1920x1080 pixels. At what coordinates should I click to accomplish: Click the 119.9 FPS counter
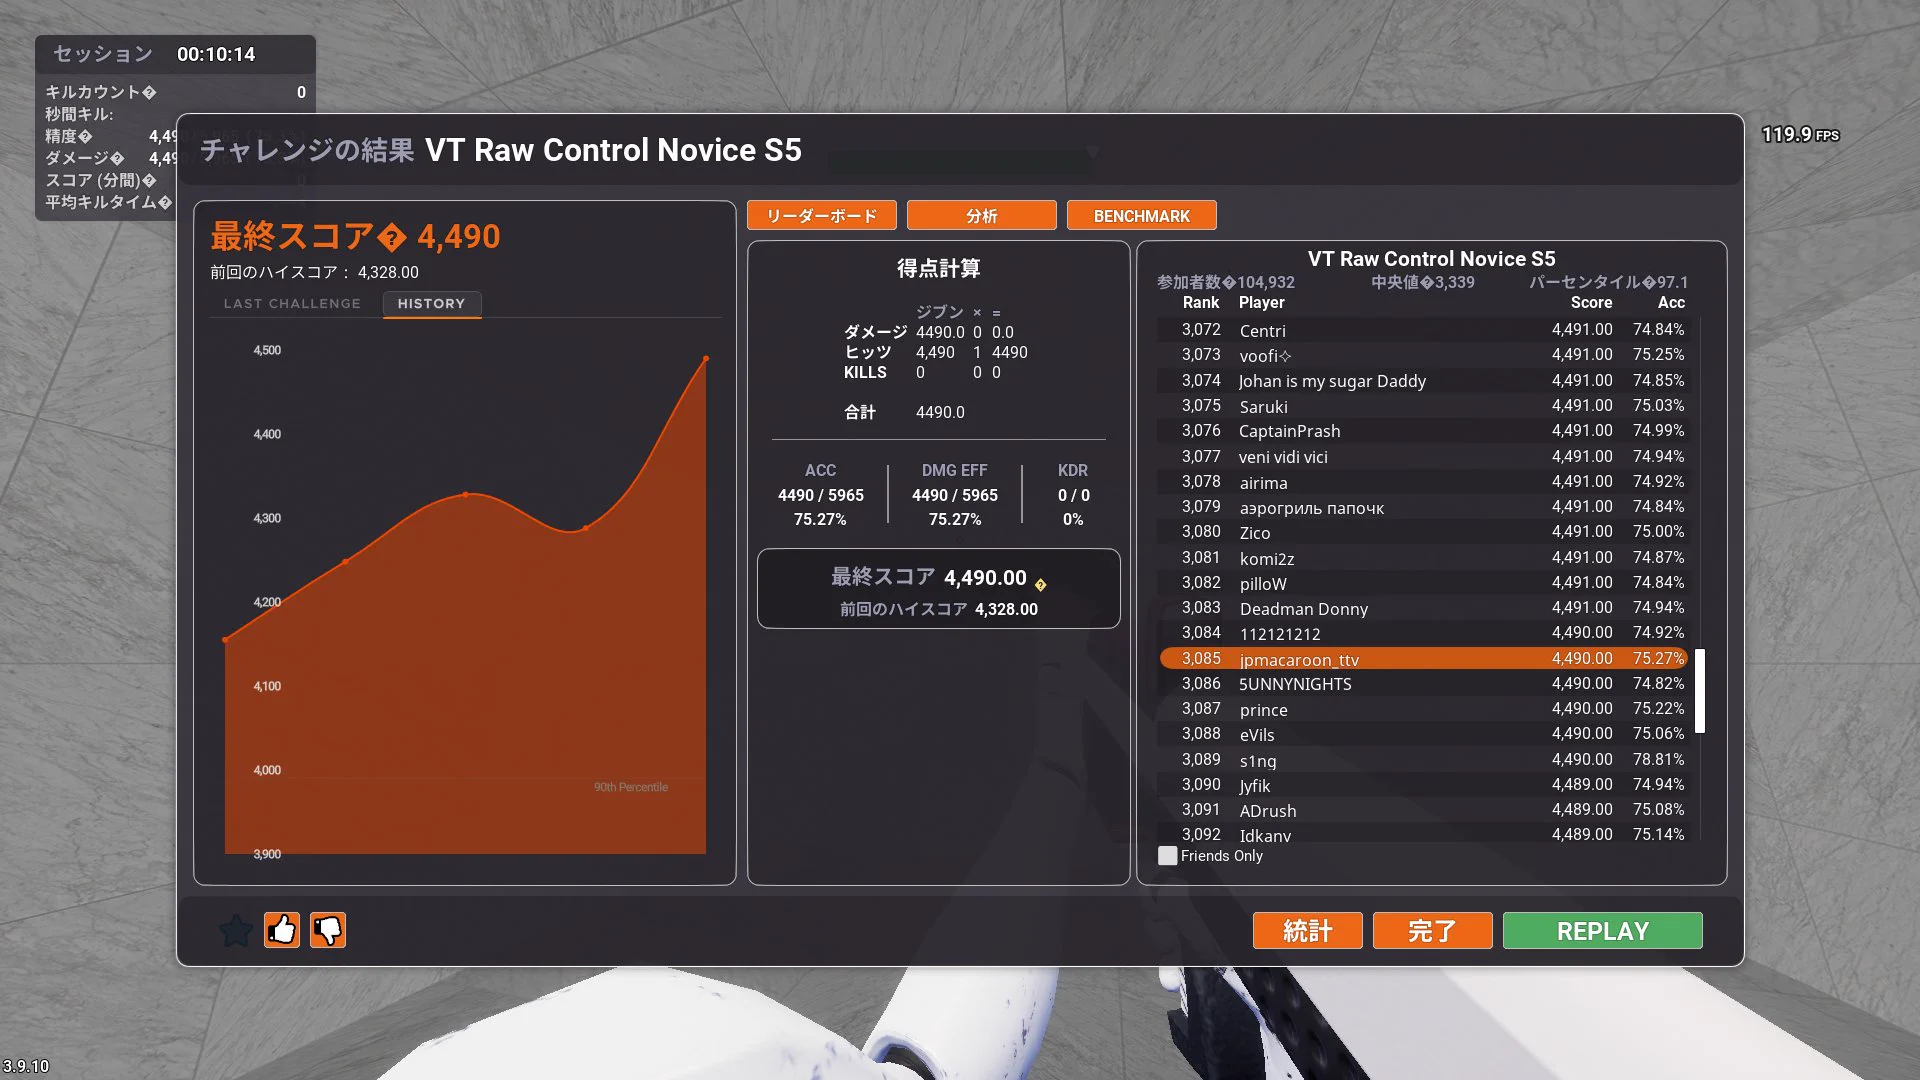pos(1800,134)
